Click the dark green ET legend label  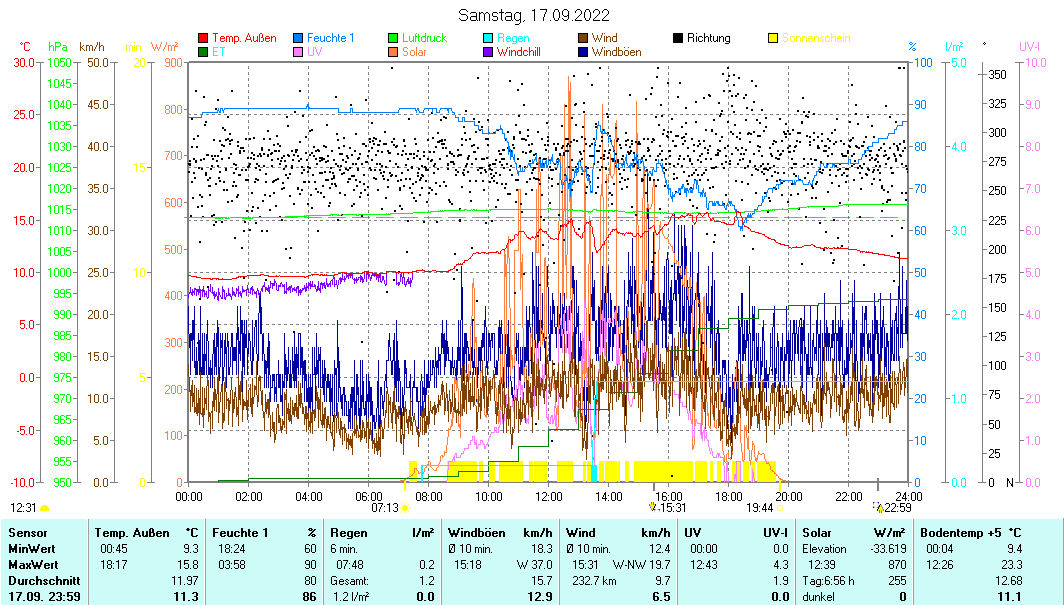tap(218, 52)
